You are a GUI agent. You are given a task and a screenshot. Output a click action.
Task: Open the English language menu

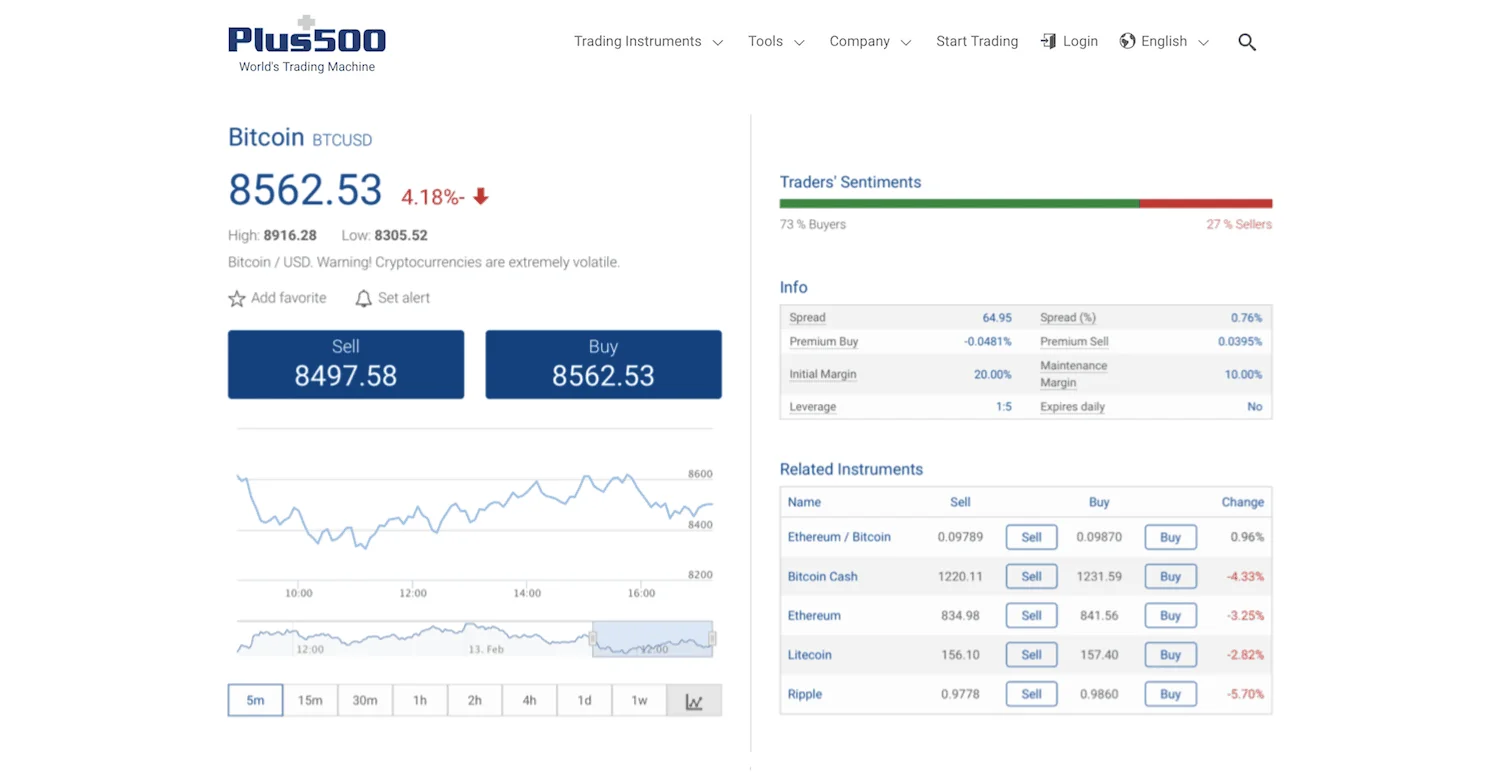click(1163, 41)
